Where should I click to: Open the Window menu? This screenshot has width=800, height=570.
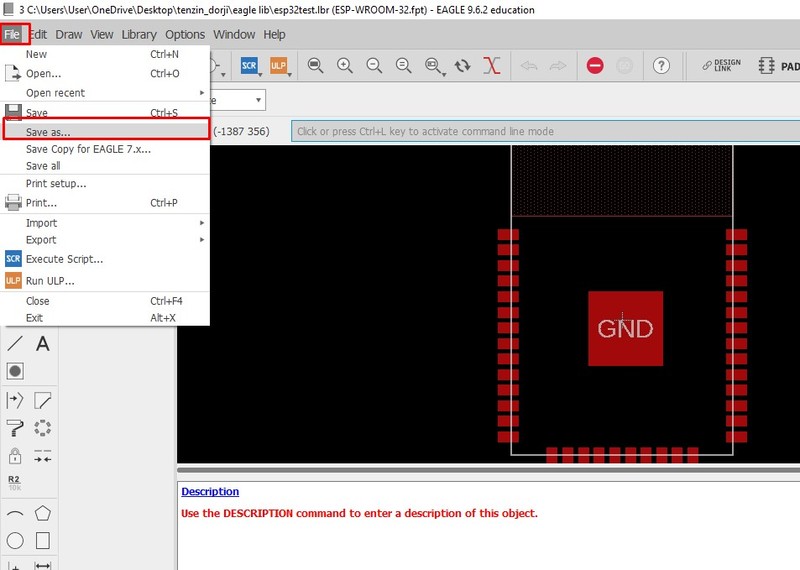234,34
